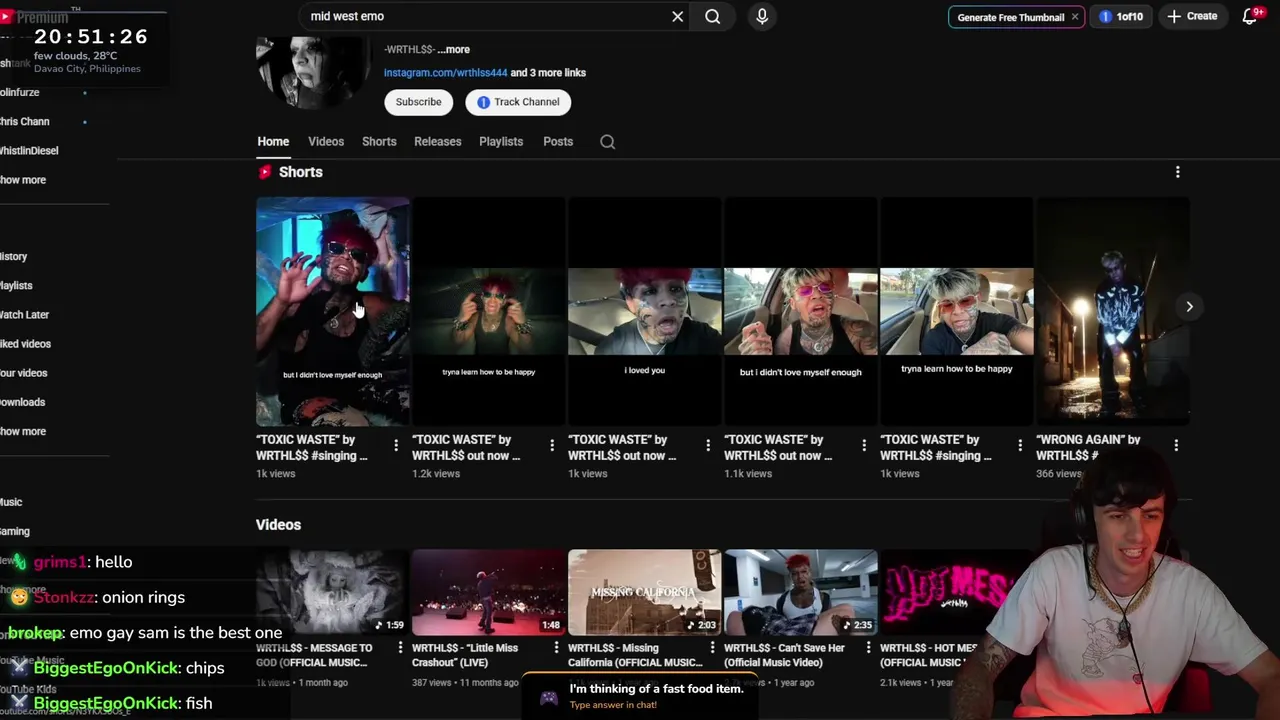Start voice search with the microphone icon
Image resolution: width=1280 pixels, height=720 pixels.
(x=762, y=16)
